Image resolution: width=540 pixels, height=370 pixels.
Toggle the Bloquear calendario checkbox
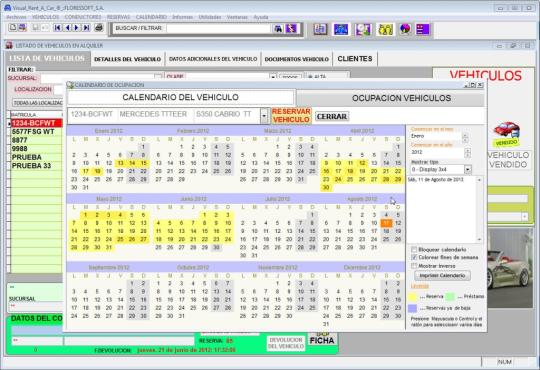pyautogui.click(x=414, y=249)
